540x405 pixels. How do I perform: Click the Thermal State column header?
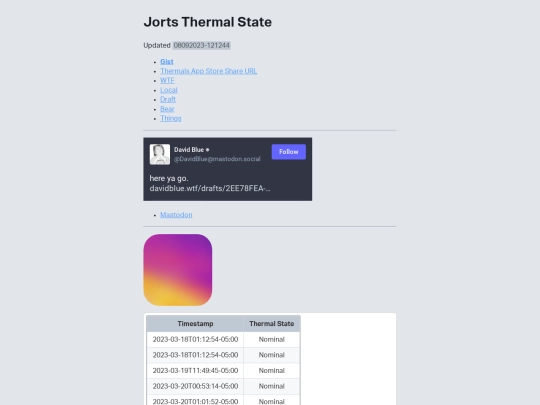click(x=272, y=324)
